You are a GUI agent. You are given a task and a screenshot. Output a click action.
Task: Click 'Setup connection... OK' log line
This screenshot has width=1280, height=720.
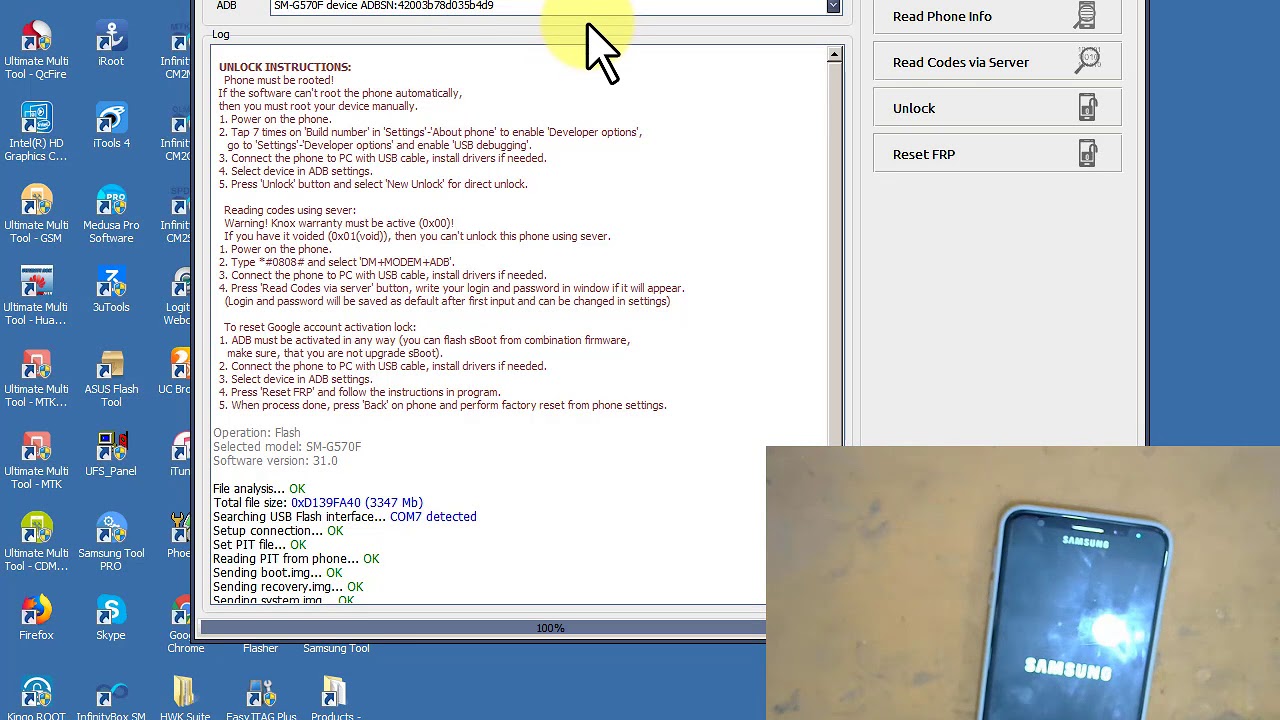[278, 531]
